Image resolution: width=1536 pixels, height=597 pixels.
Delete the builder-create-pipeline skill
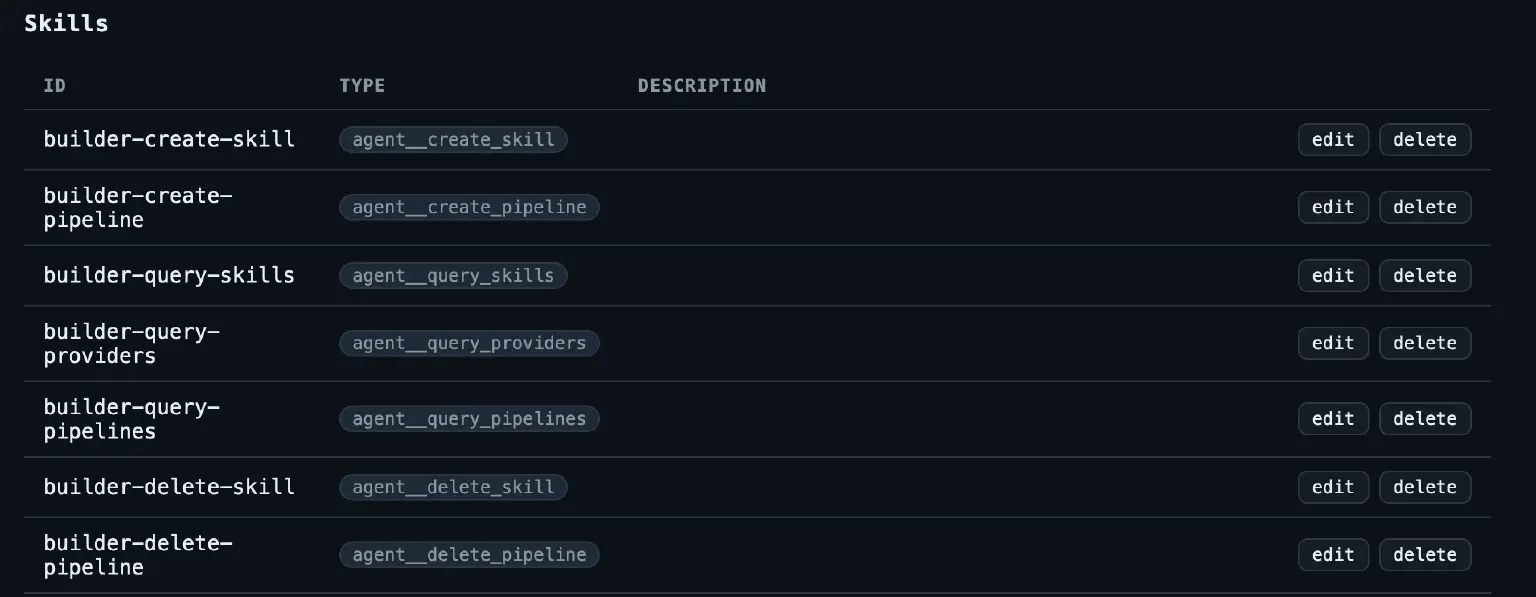click(1425, 207)
